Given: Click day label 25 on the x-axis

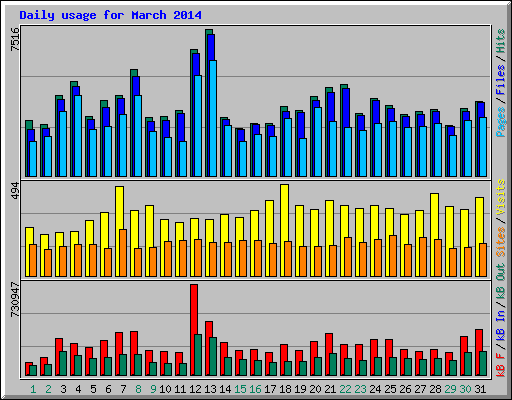Looking at the screenshot, I should (390, 389).
